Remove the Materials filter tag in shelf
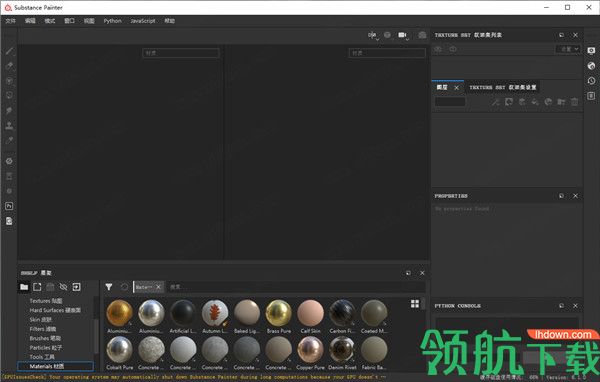 coord(158,287)
